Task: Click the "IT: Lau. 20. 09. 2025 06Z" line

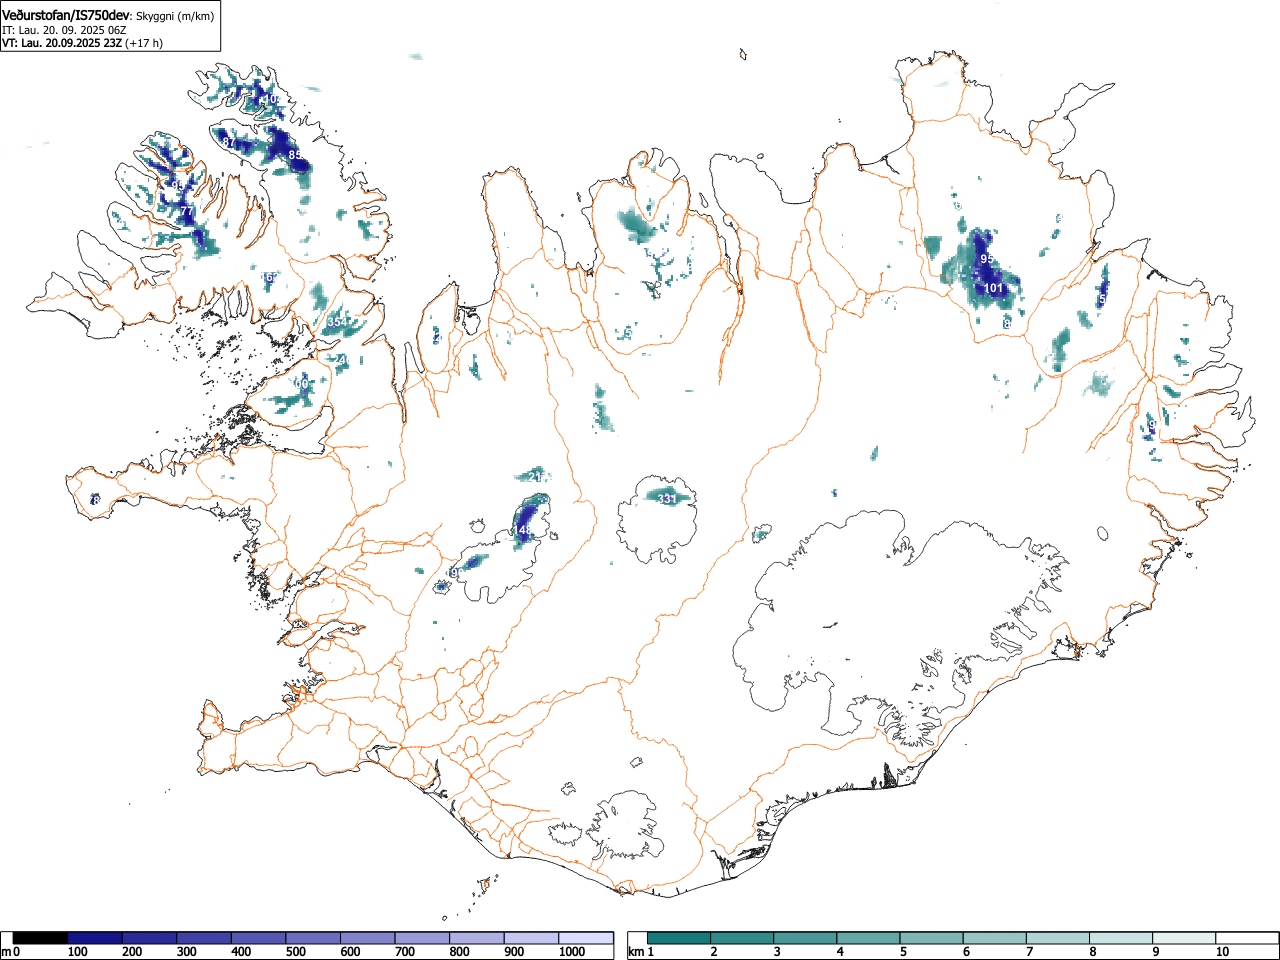Action: [64, 30]
